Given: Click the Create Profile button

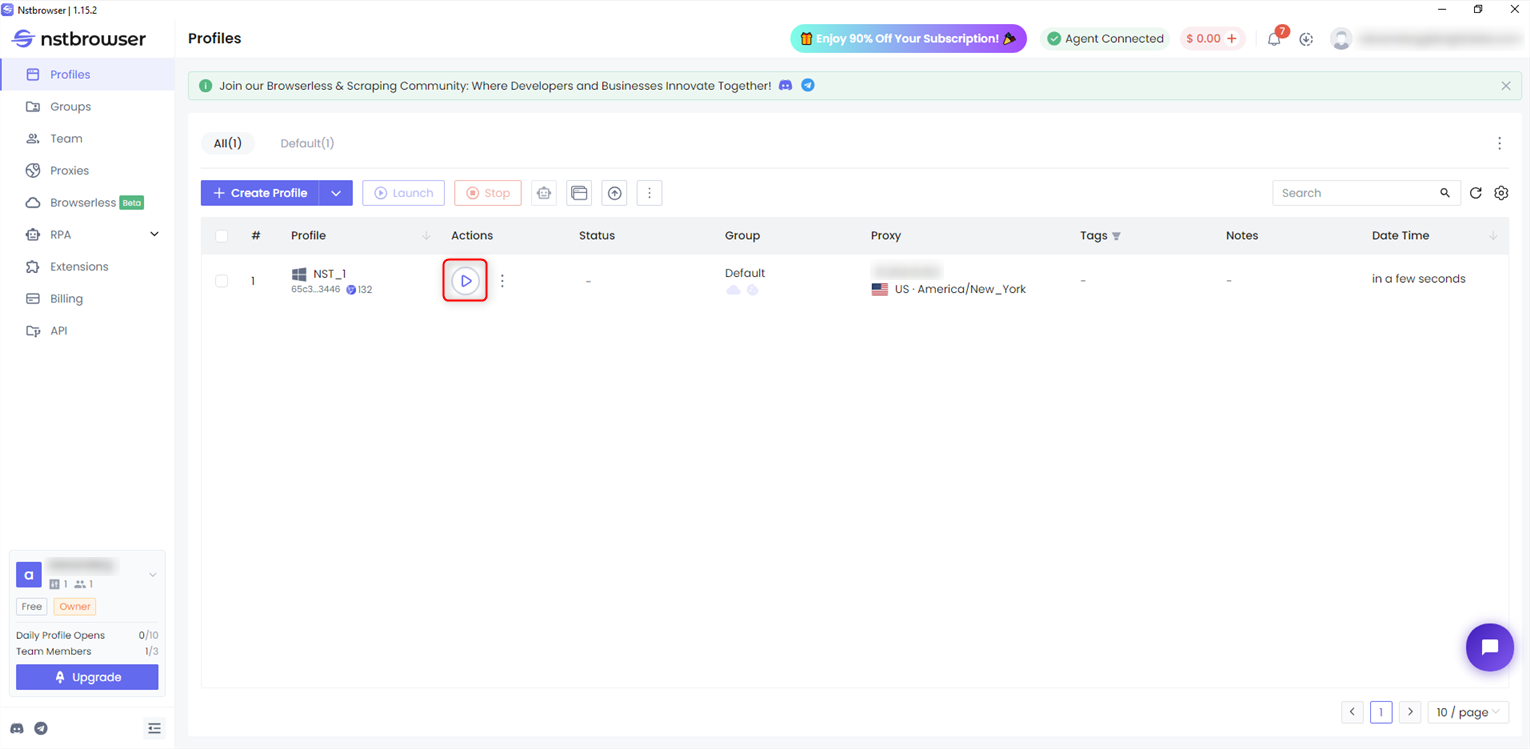Looking at the screenshot, I should pos(260,193).
